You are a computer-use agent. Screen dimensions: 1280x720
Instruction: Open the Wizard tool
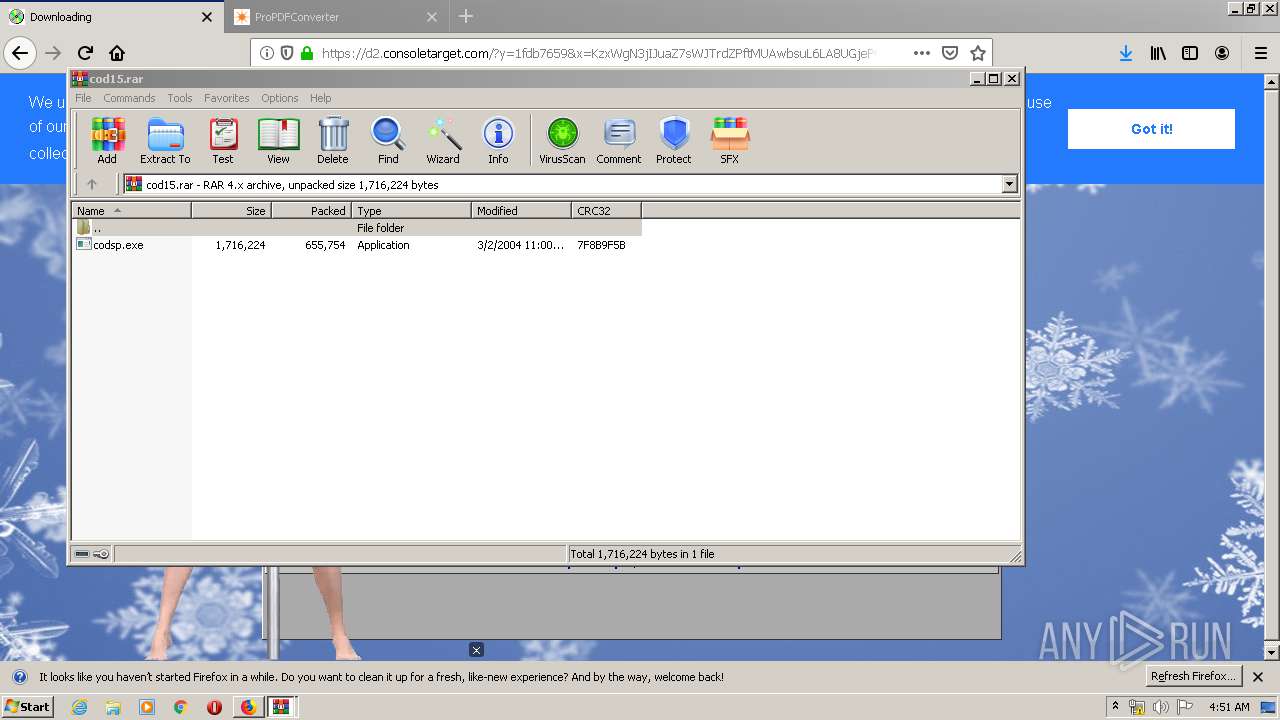click(443, 140)
